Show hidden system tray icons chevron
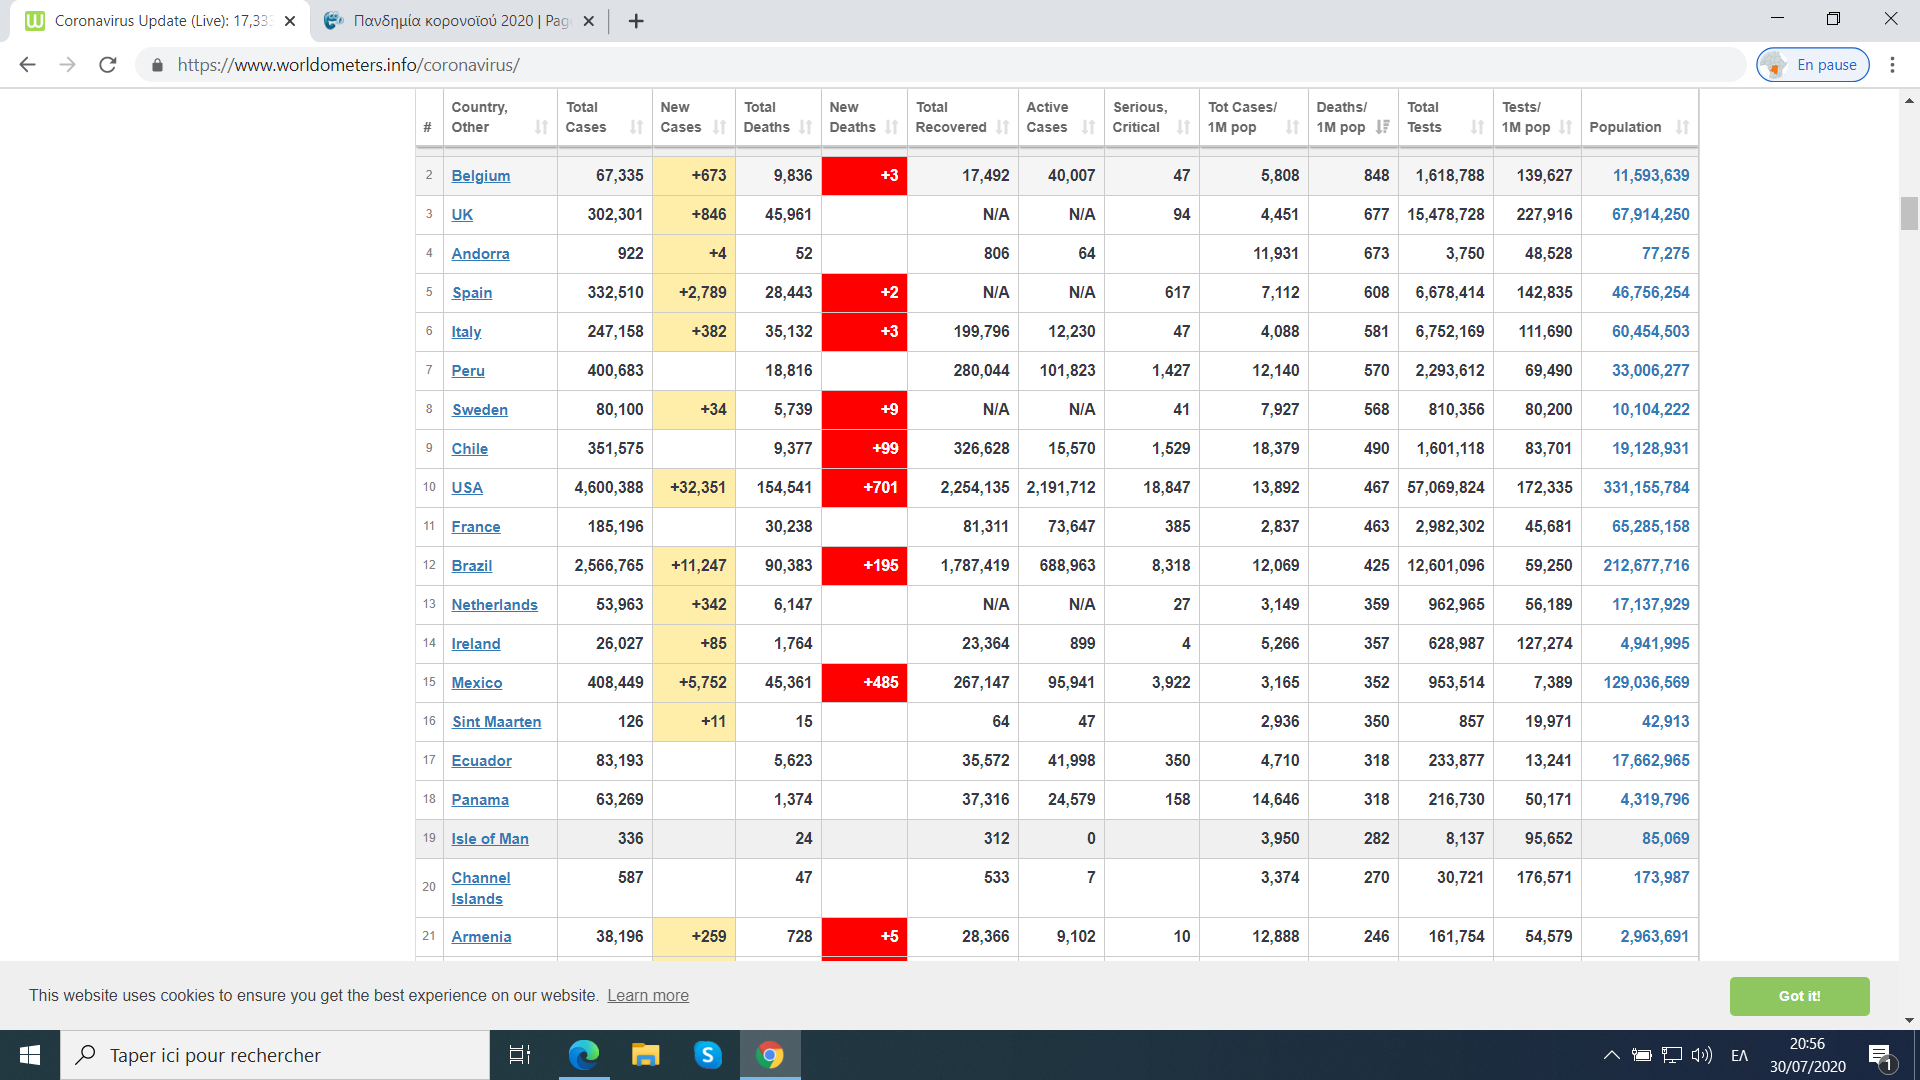Screen dimensions: 1920x1080 [x=1611, y=1055]
